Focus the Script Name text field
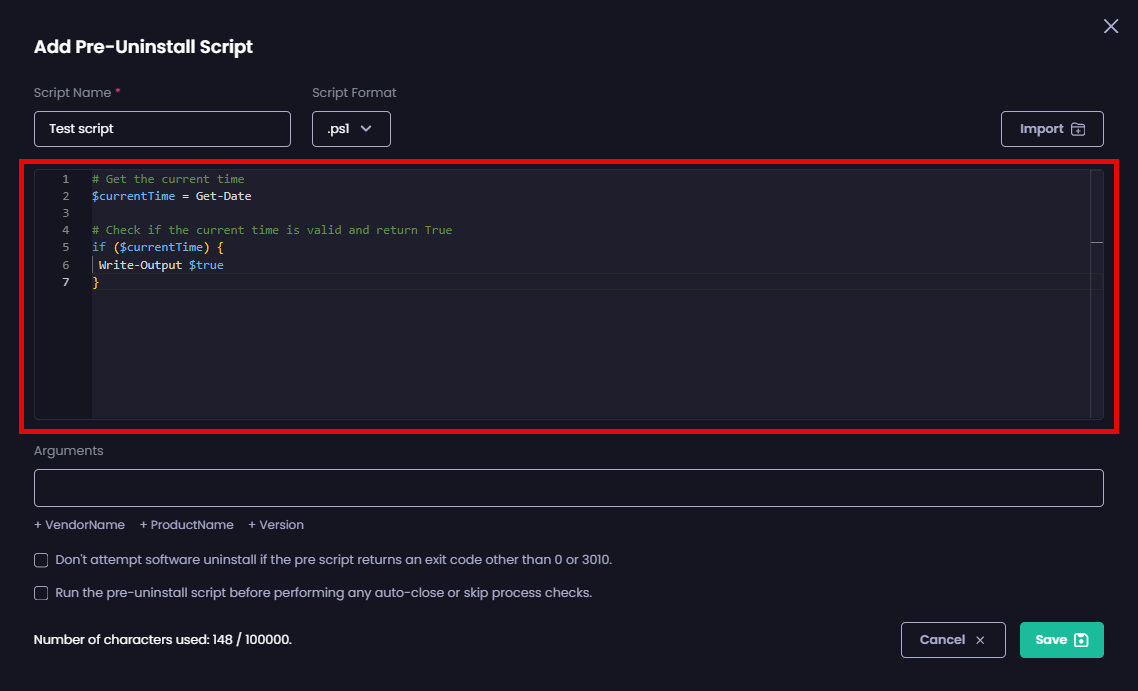Viewport: 1138px width, 691px height. [162, 129]
